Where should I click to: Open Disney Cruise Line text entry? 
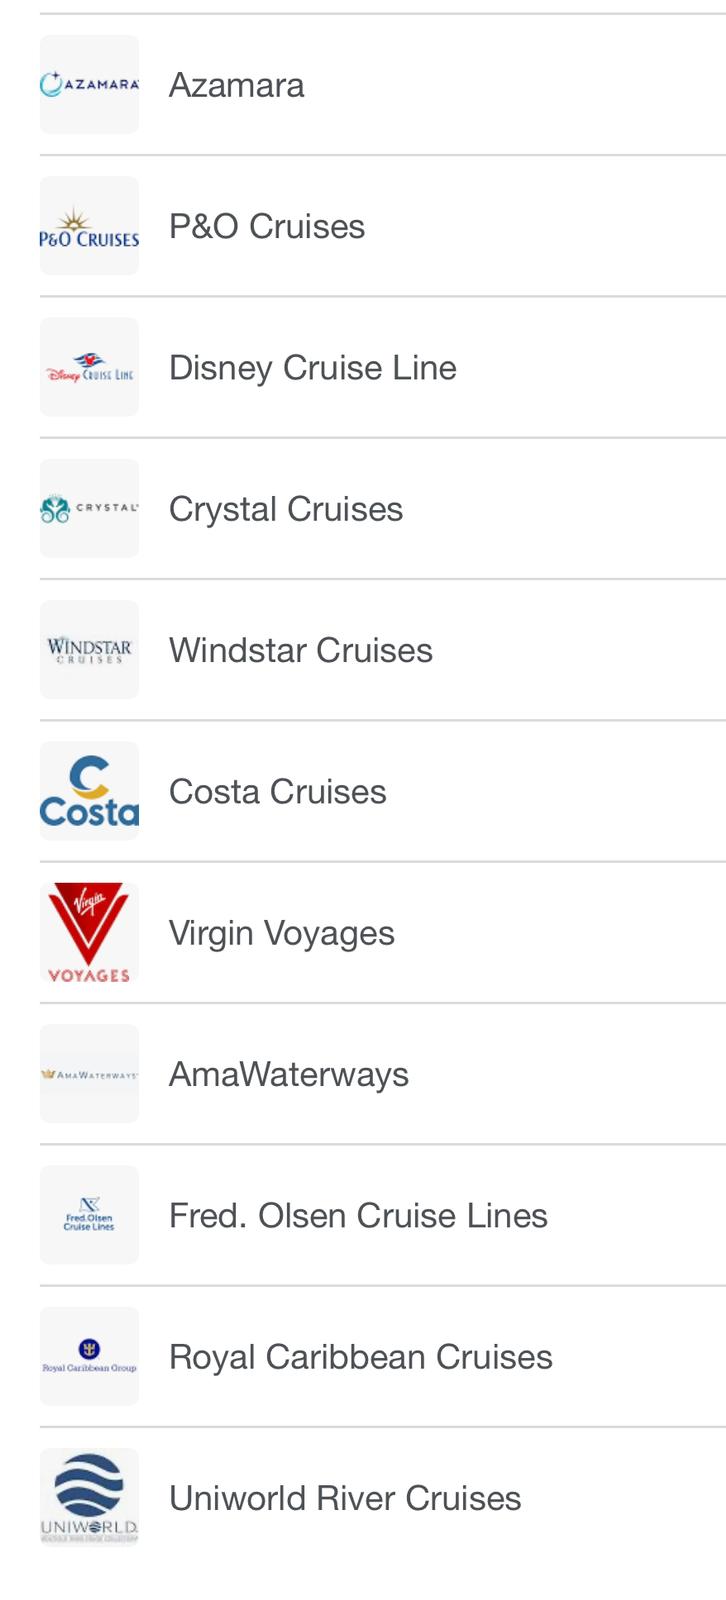pyautogui.click(x=312, y=367)
